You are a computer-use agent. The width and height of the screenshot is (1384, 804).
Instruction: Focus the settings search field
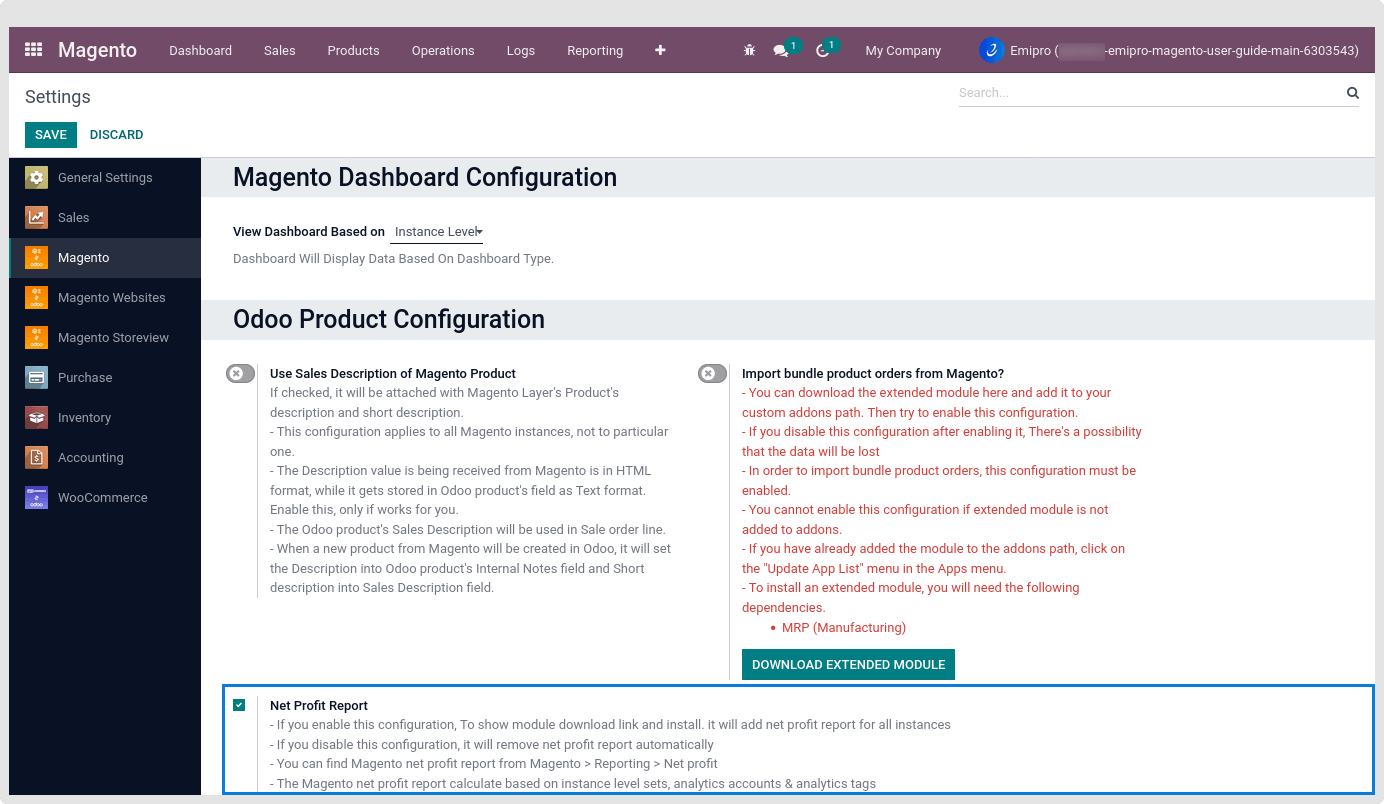[x=1148, y=93]
